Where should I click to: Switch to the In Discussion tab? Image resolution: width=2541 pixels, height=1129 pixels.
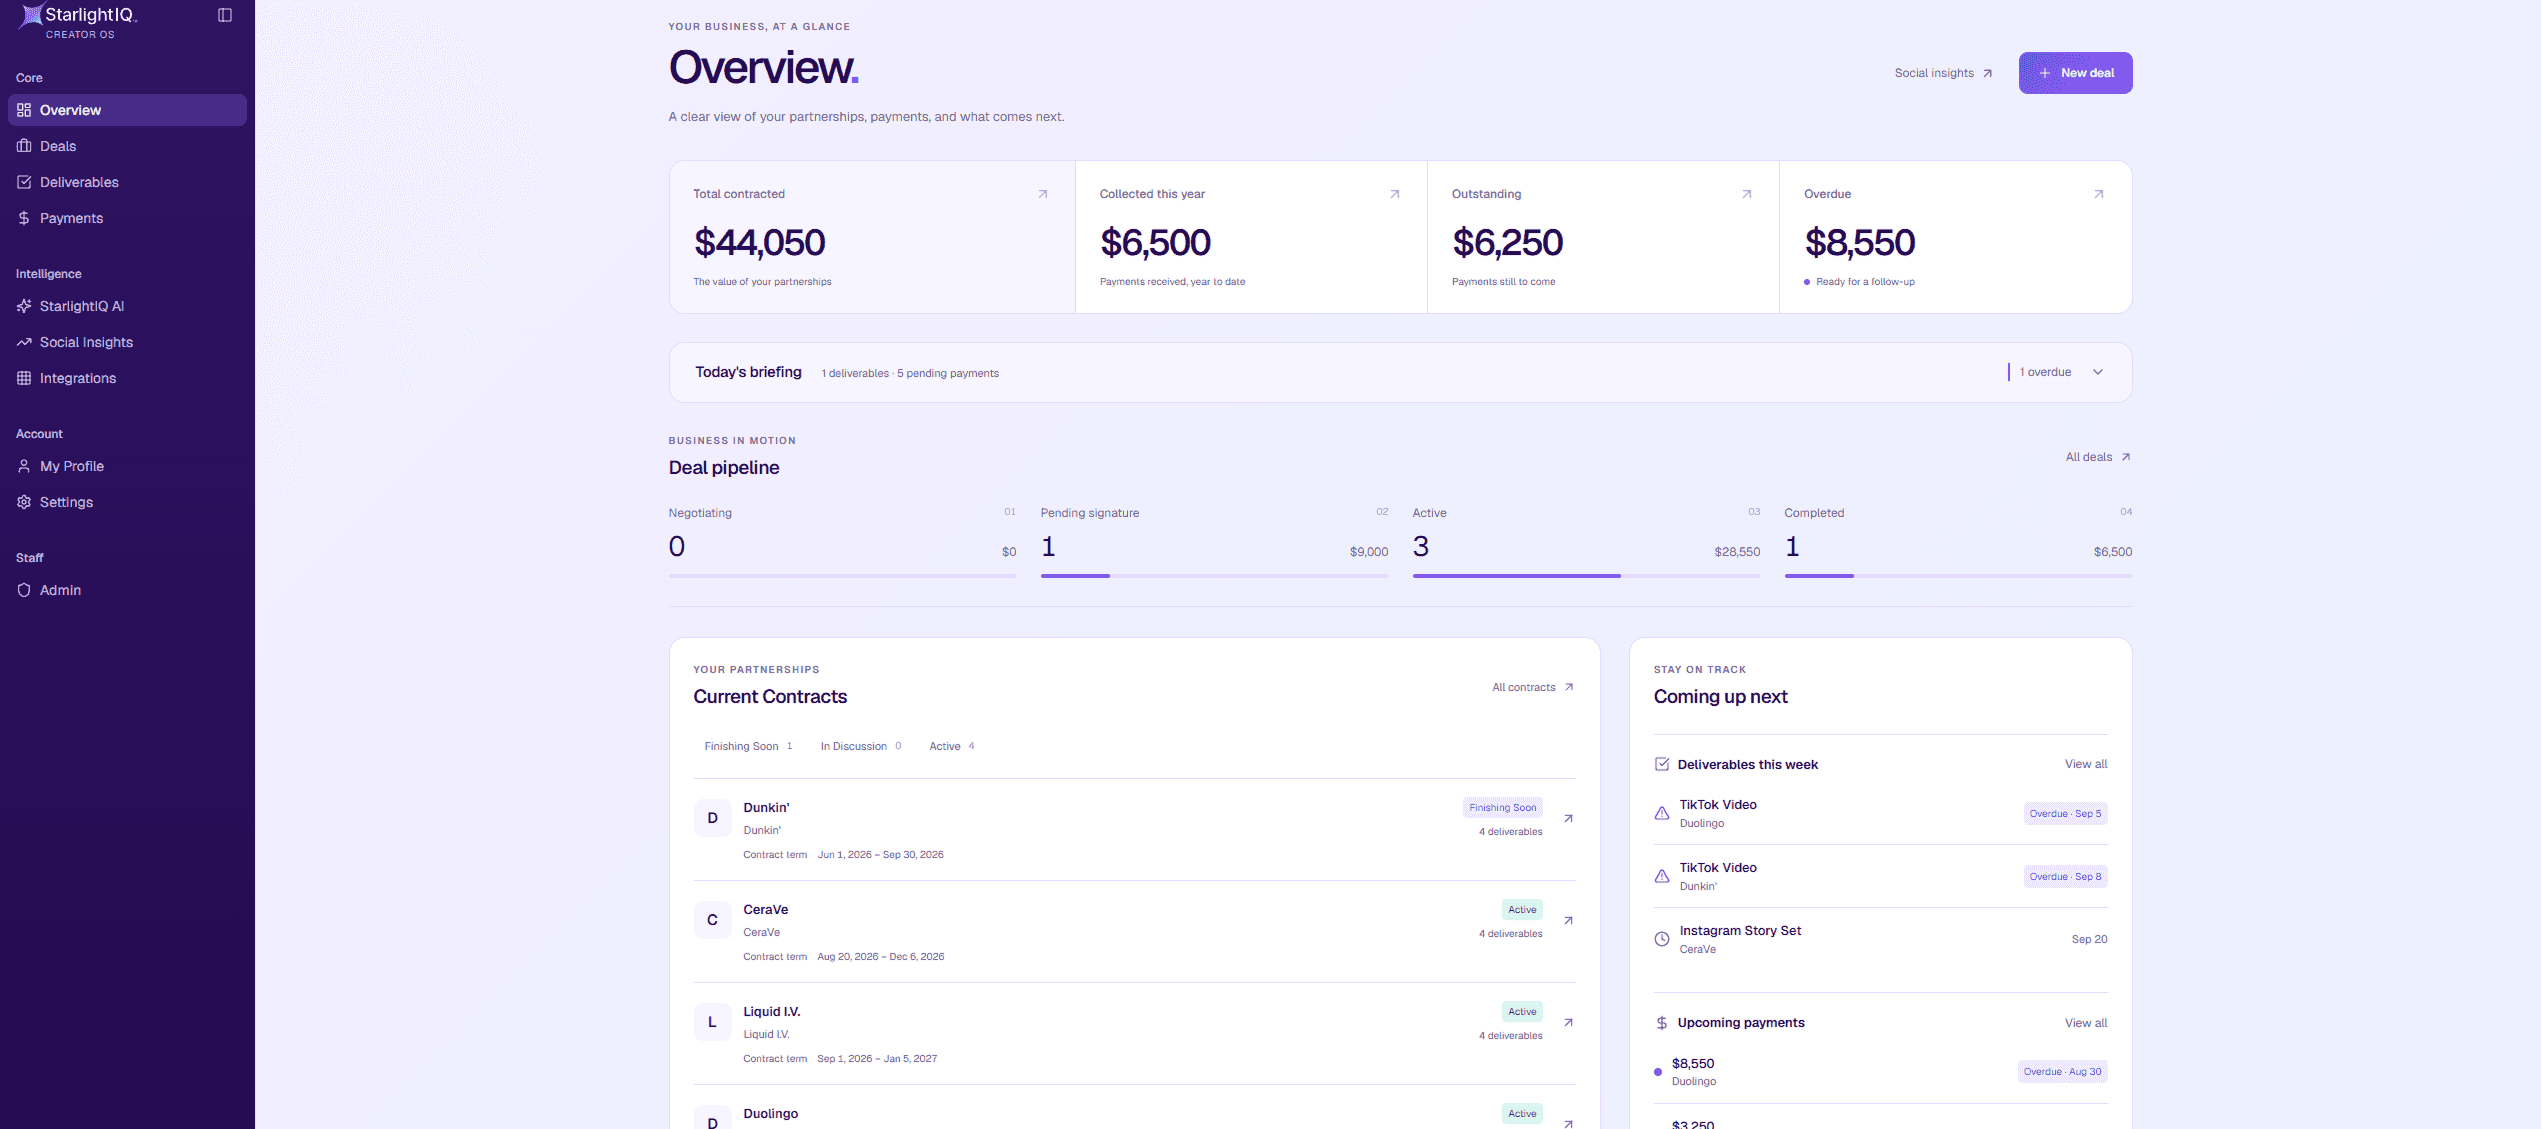pos(861,746)
